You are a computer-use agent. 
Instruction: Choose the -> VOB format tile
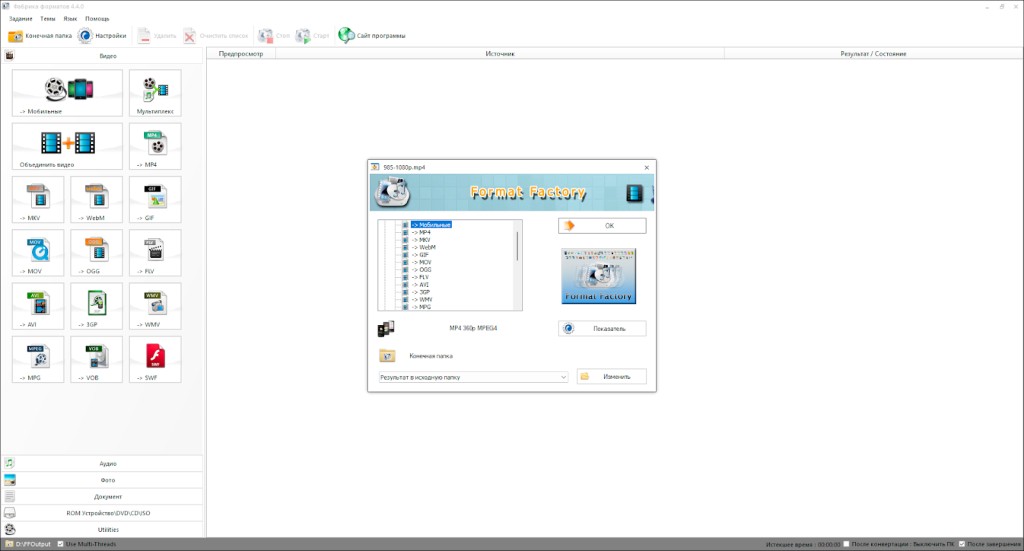(96, 360)
